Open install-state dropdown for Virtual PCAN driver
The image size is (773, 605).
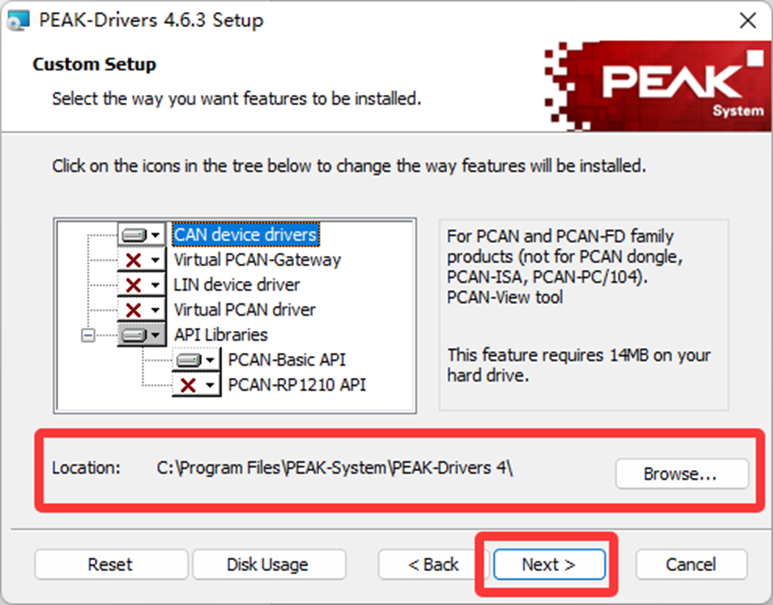pos(141,310)
